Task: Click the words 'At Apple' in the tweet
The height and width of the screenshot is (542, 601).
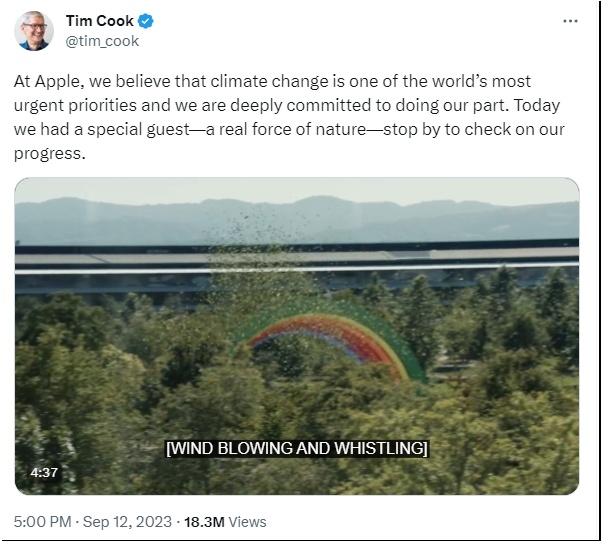Action: [x=46, y=81]
